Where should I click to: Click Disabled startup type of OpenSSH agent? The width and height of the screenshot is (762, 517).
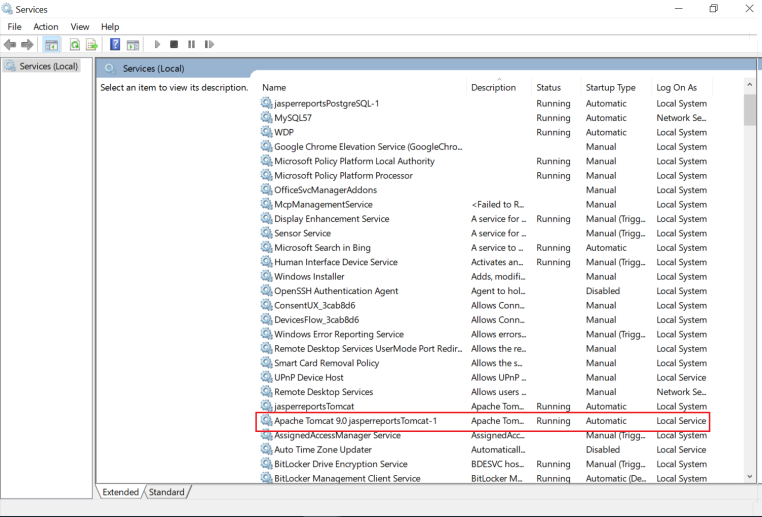[603, 291]
